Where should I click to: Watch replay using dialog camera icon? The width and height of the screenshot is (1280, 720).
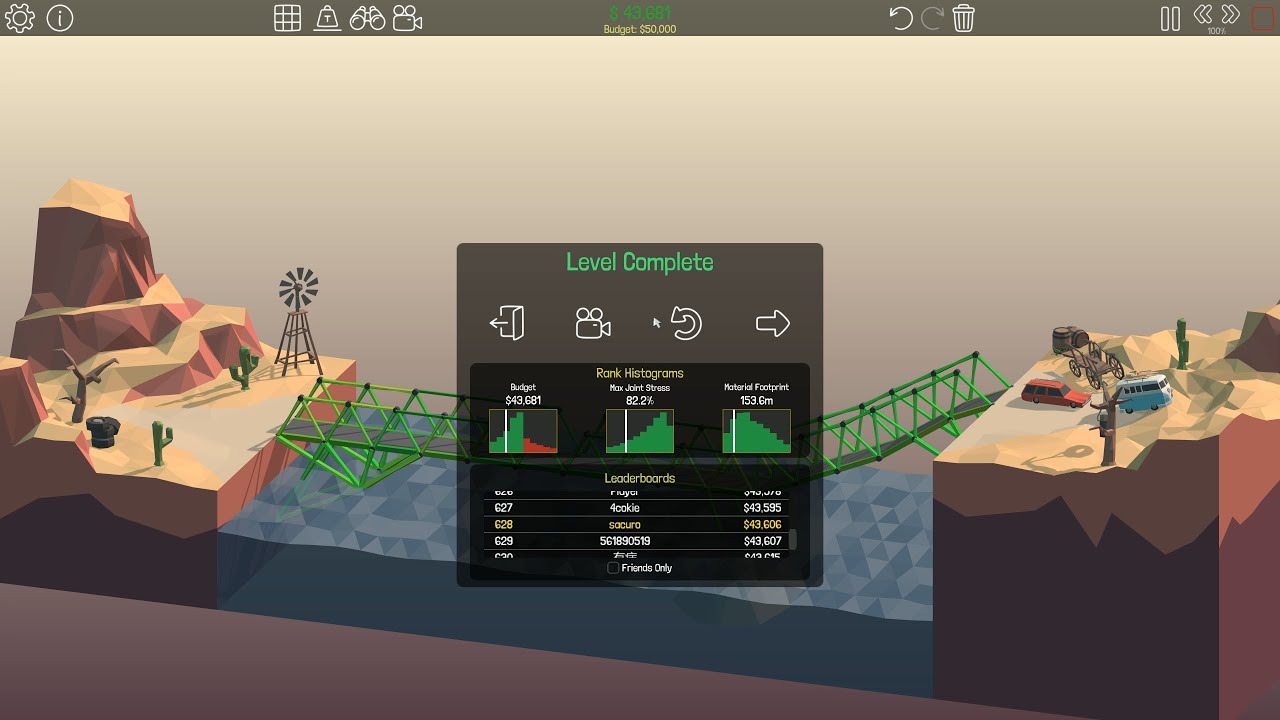(593, 323)
